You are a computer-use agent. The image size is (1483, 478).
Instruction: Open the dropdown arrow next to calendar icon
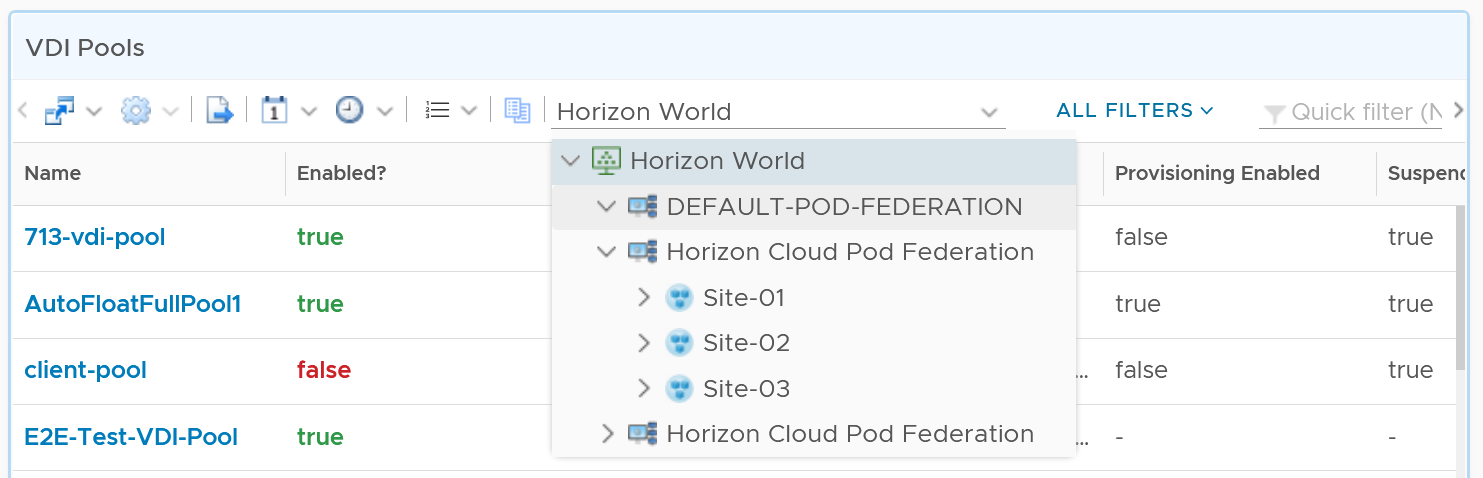coord(309,111)
